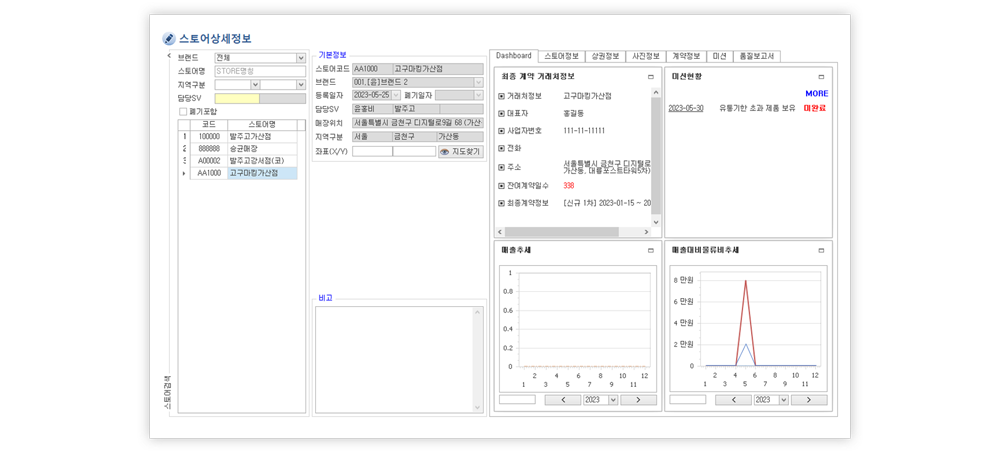Click the 대표자 bullet icon
This screenshot has height=454, width=1000.
tap(501, 114)
